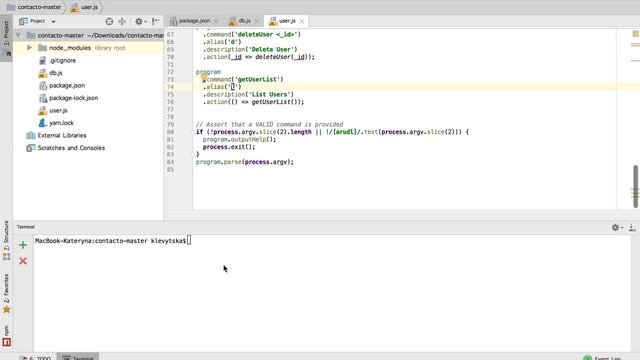
Task: Select package.json in the project tree
Action: [x=67, y=86]
